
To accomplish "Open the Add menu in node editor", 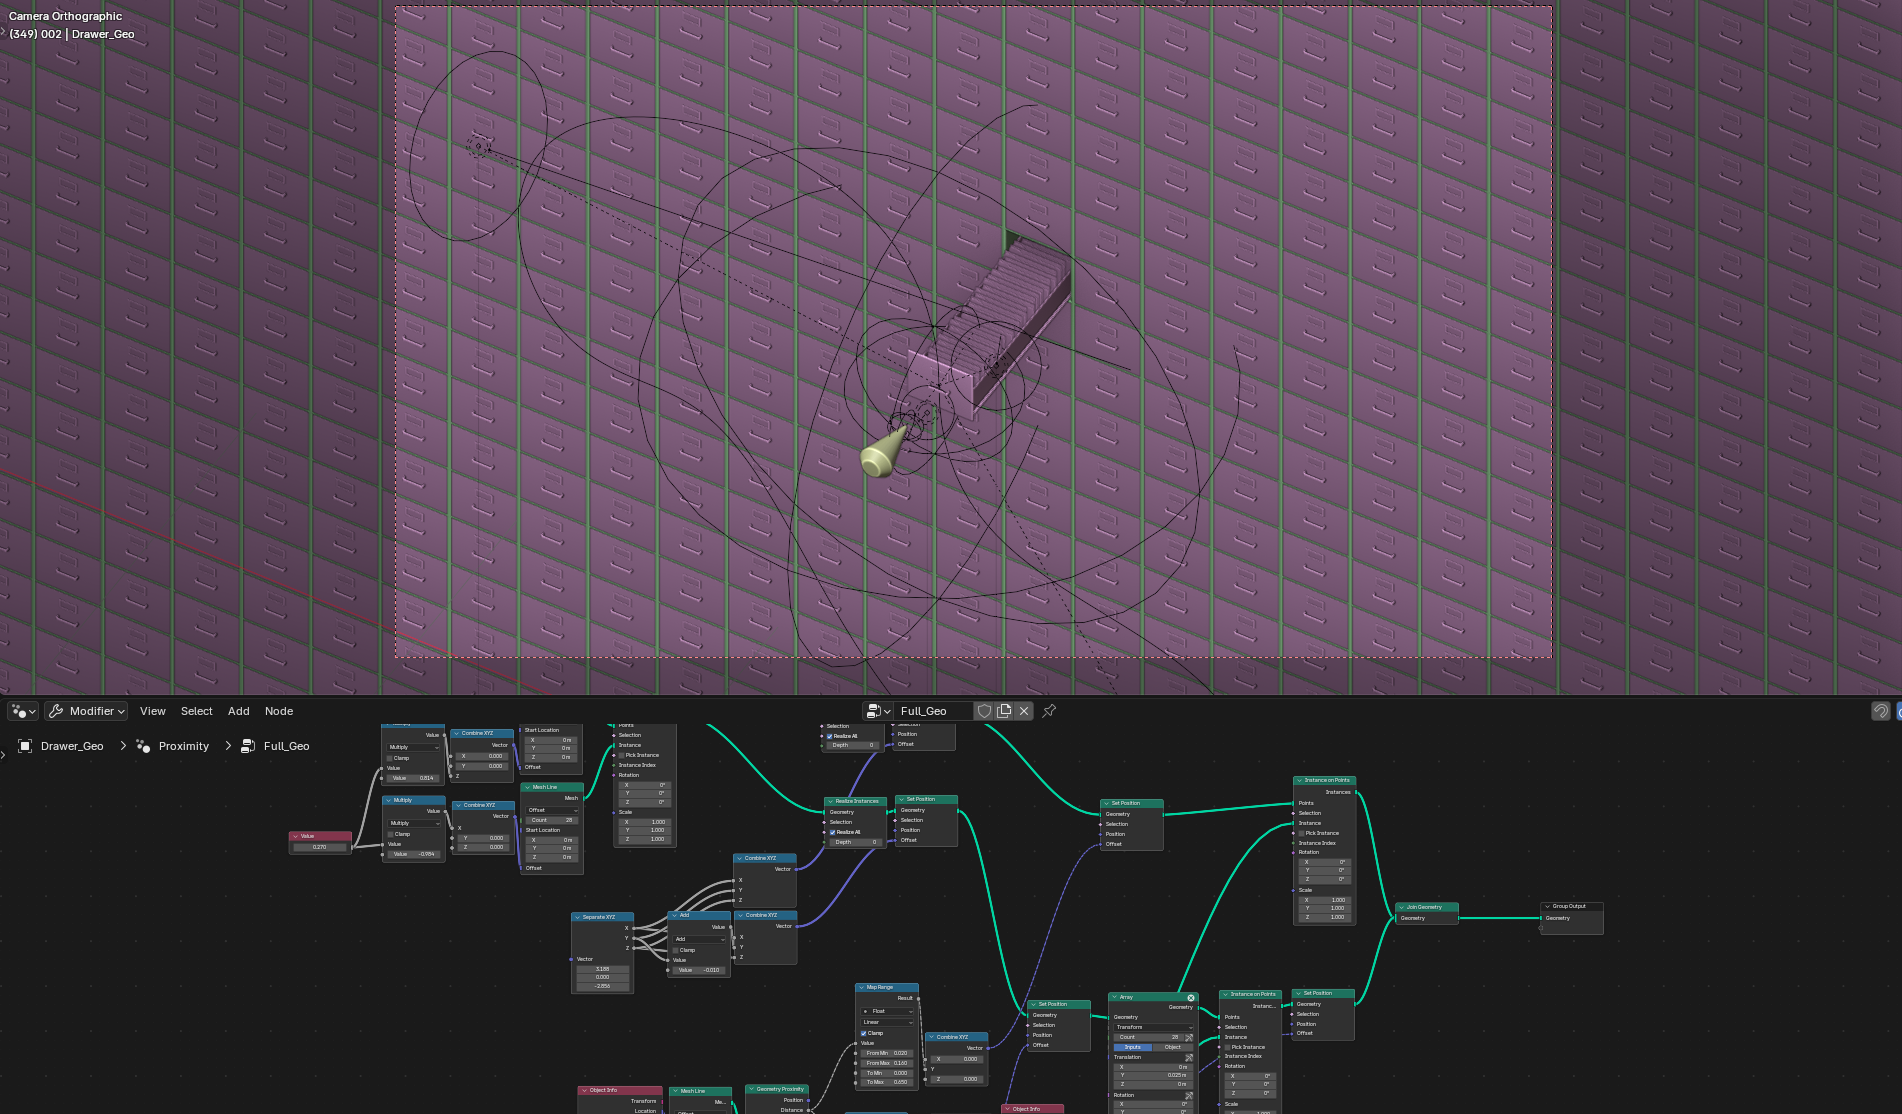I will click(x=238, y=711).
